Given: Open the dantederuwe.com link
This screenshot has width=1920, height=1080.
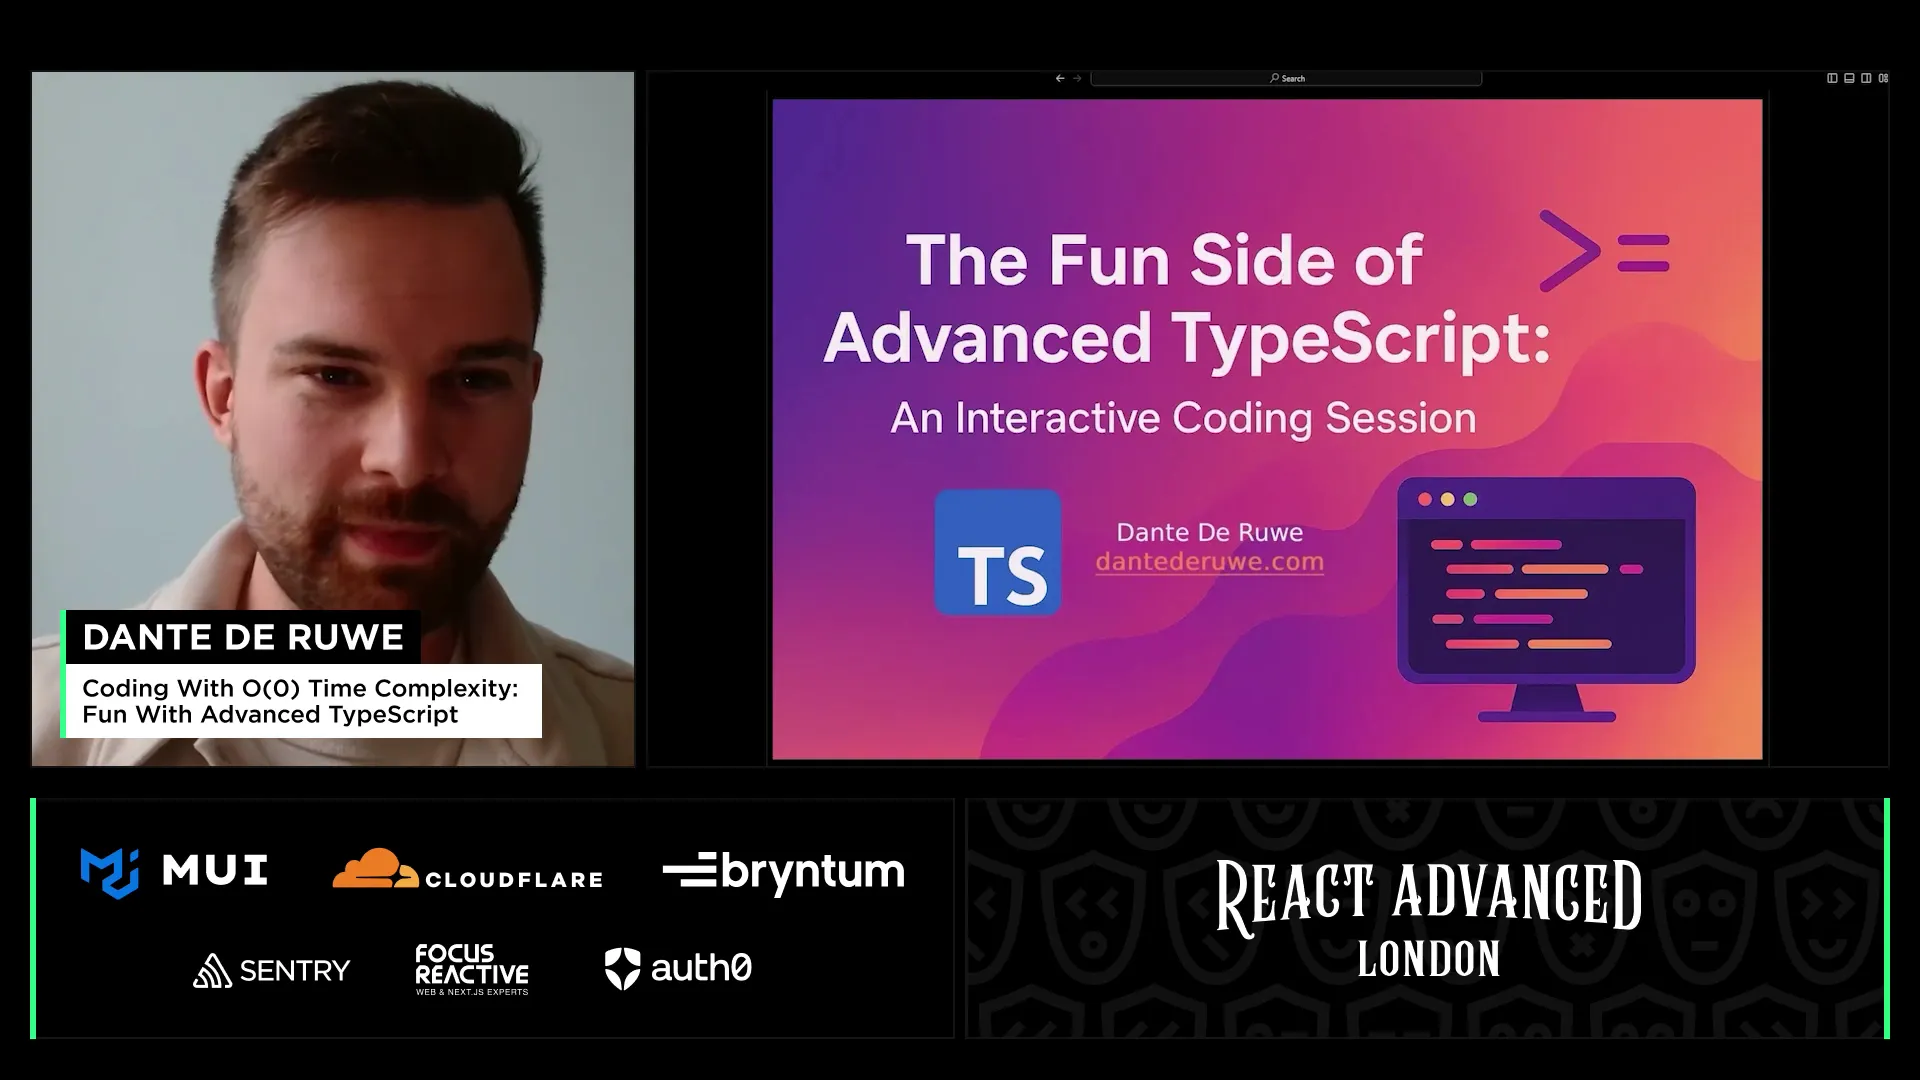Looking at the screenshot, I should coord(1209,562).
